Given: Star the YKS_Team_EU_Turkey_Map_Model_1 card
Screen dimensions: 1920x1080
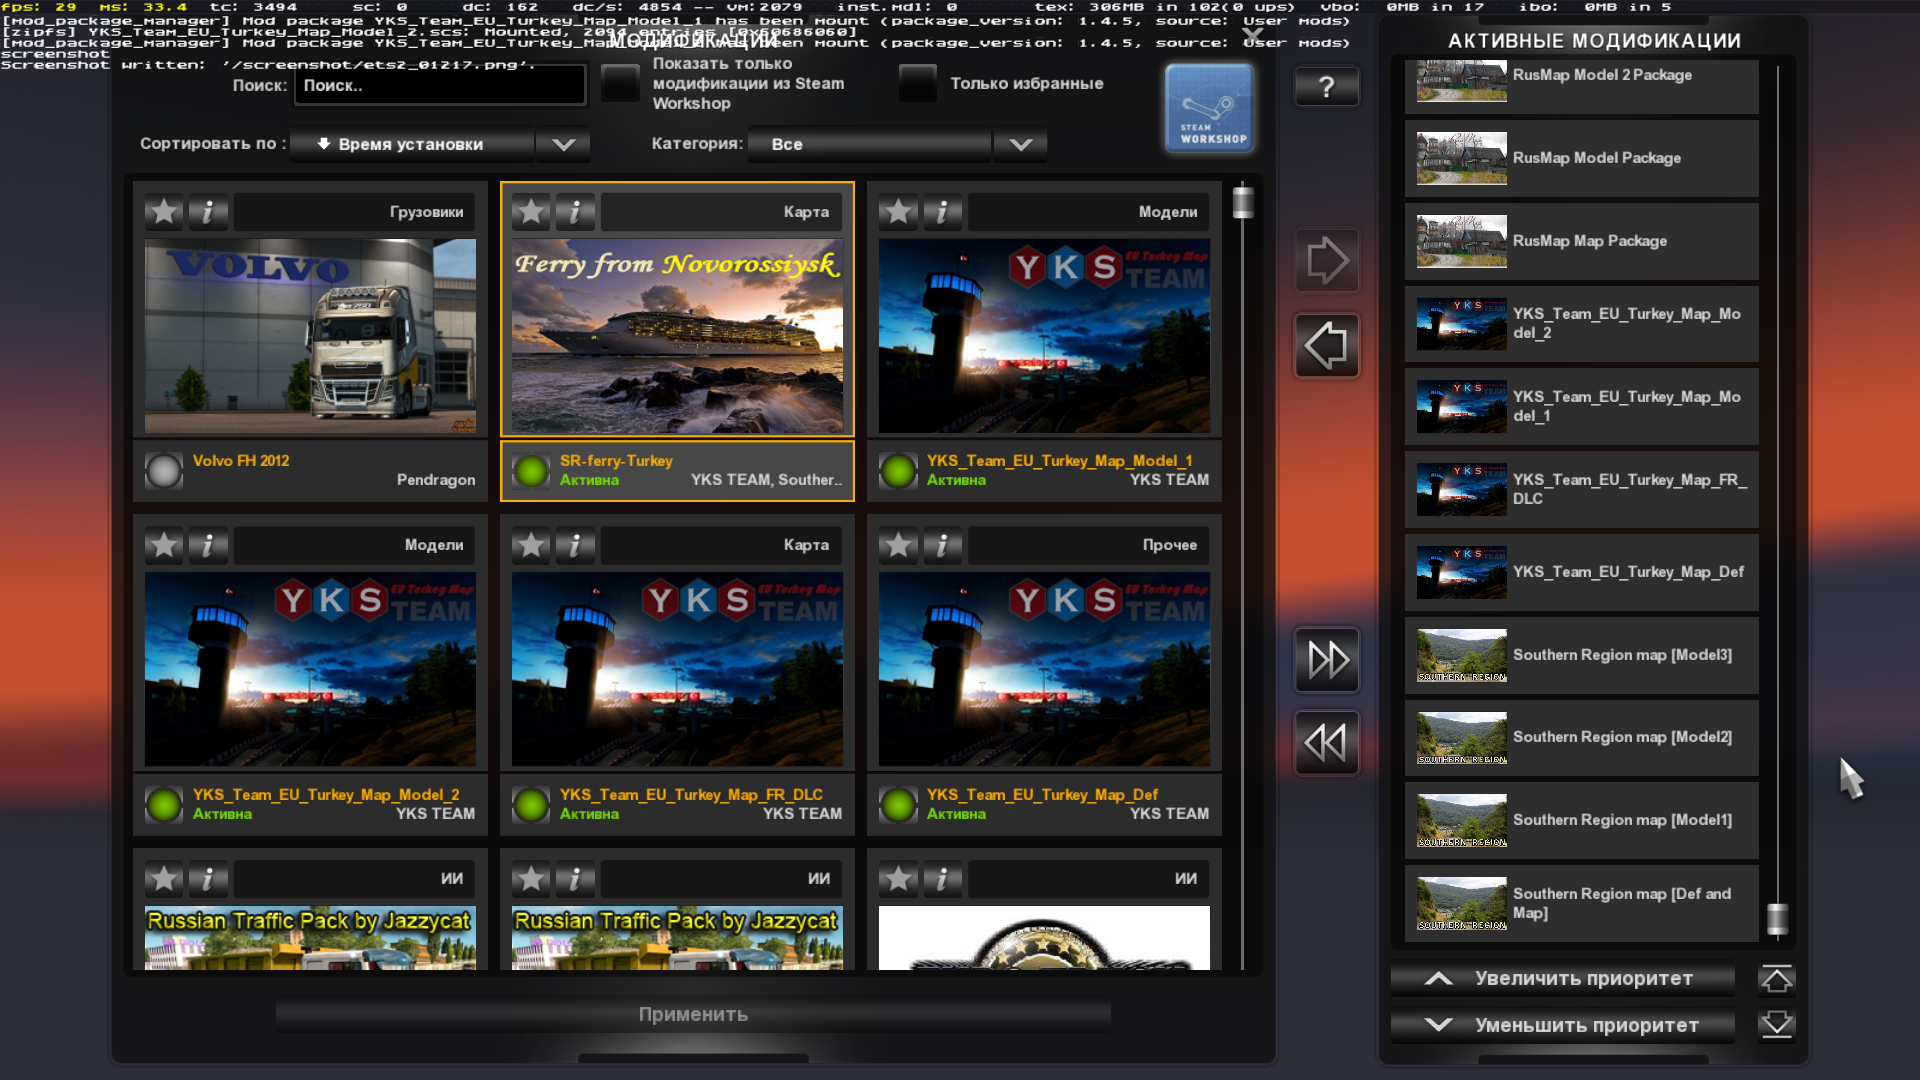Looking at the screenshot, I should [898, 212].
